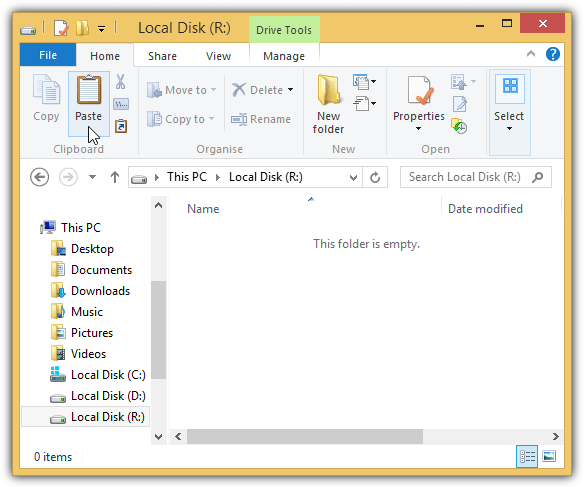Click the blue Help question mark
Viewport: 584px width, 487px height.
pyautogui.click(x=553, y=54)
